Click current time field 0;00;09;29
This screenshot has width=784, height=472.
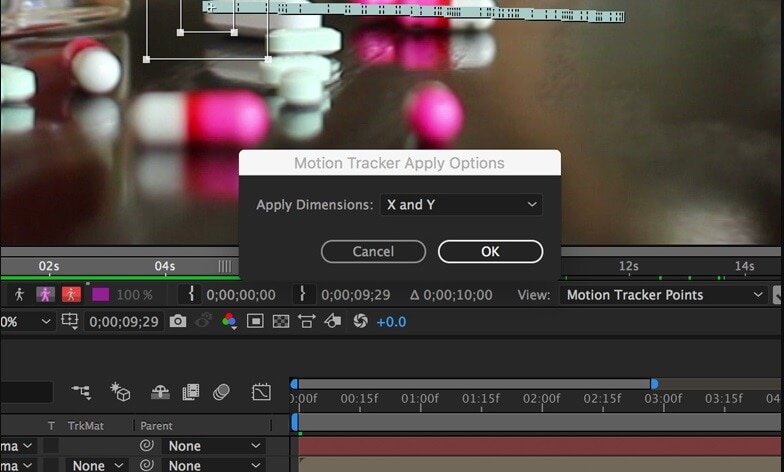pos(124,322)
